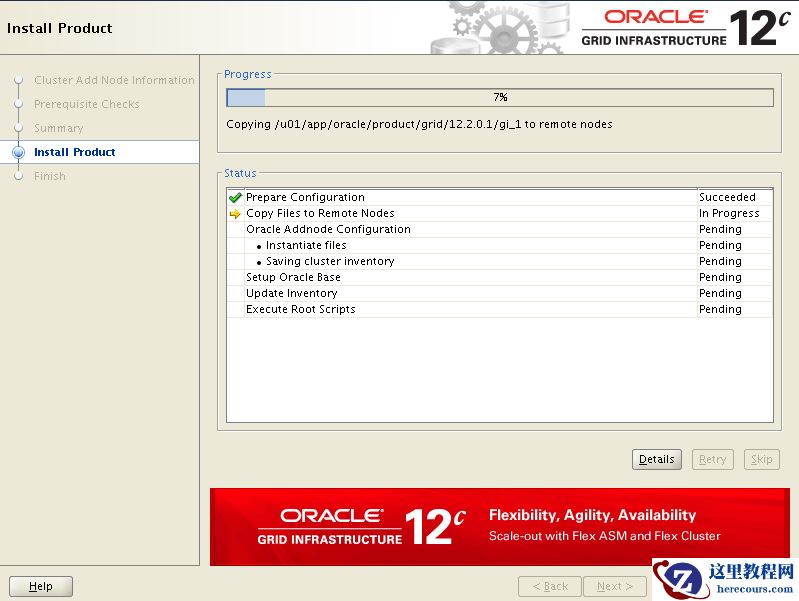Select the Finish step in sidebar
Screen dimensions: 799x601
(x=50, y=176)
